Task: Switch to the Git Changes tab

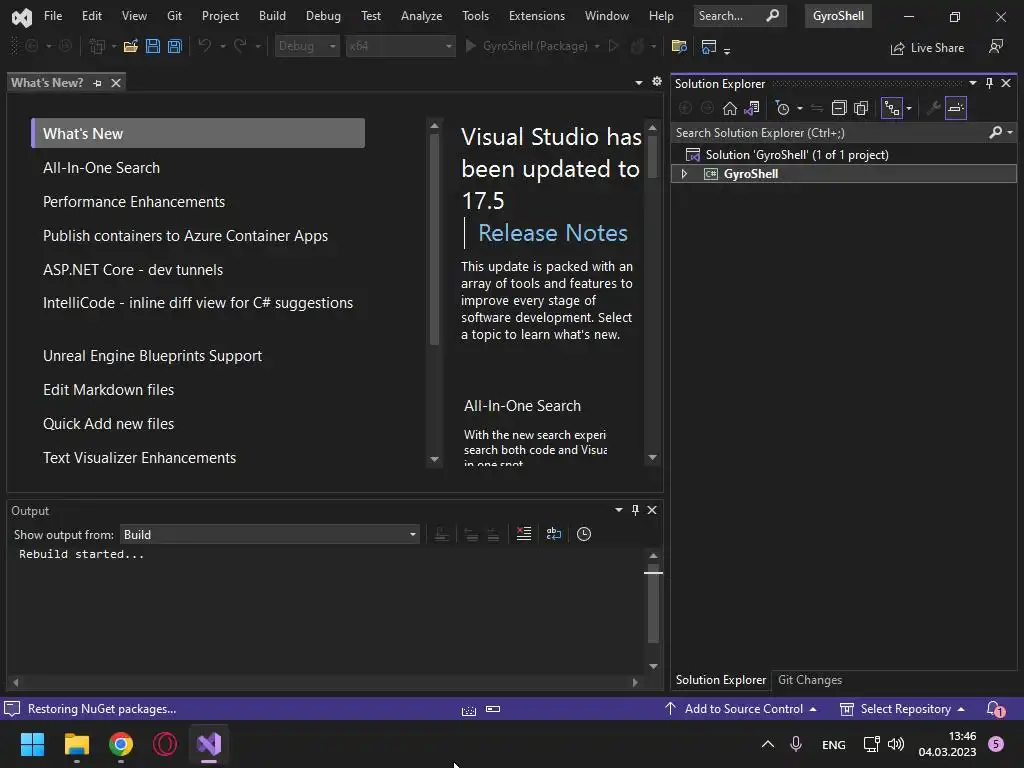Action: coord(810,680)
